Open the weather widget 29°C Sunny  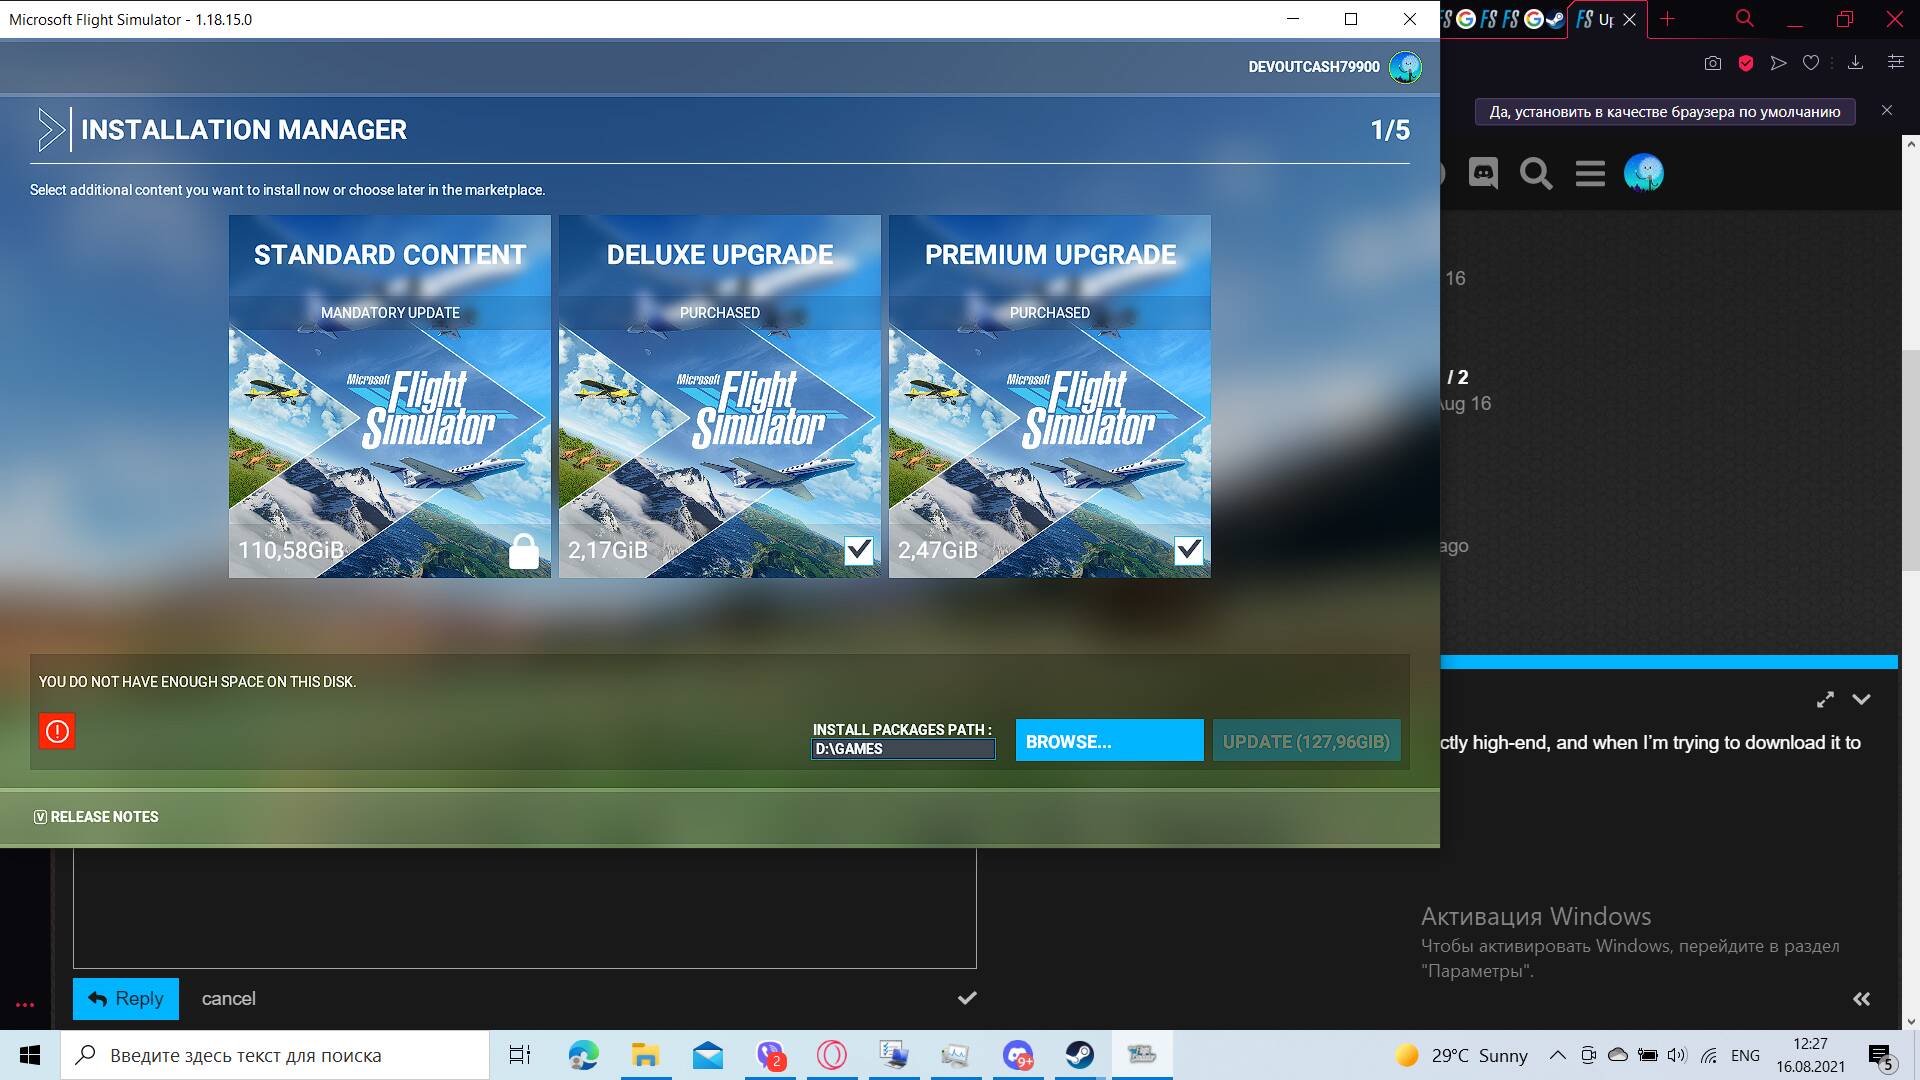click(1461, 1055)
